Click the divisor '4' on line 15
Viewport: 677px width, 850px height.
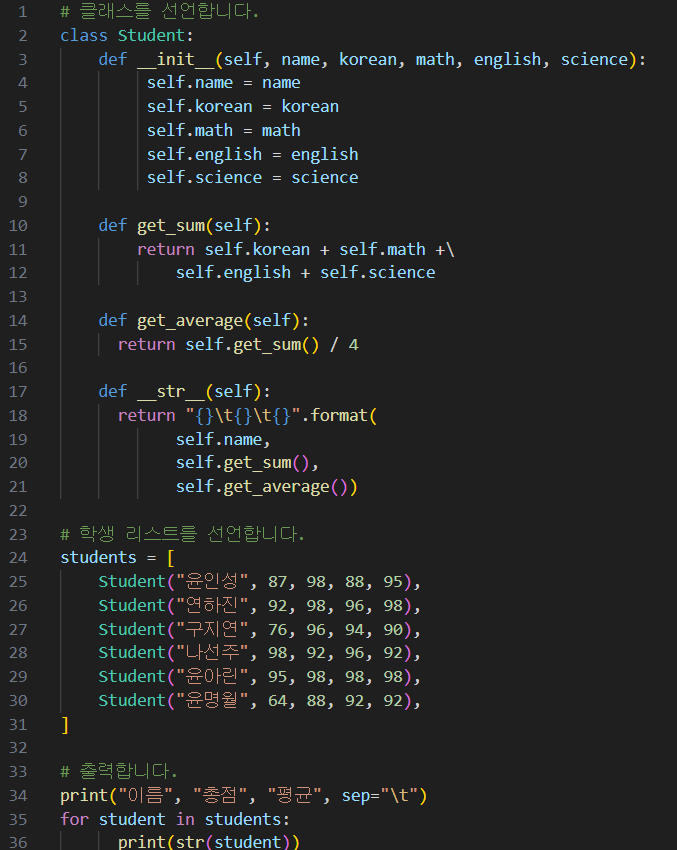(x=353, y=345)
